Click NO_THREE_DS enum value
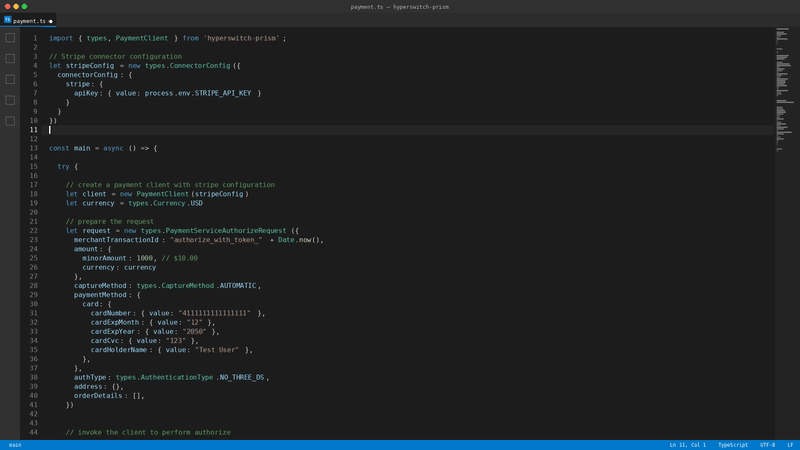Screen dimensions: 800x450 tap(242, 378)
